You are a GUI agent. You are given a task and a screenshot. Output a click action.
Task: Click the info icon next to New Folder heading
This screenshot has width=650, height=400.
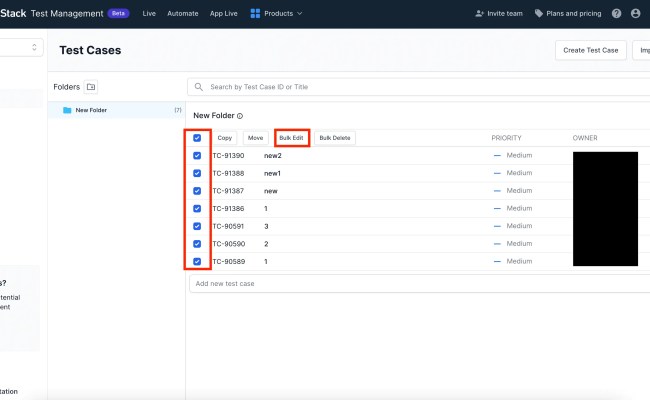click(x=240, y=116)
